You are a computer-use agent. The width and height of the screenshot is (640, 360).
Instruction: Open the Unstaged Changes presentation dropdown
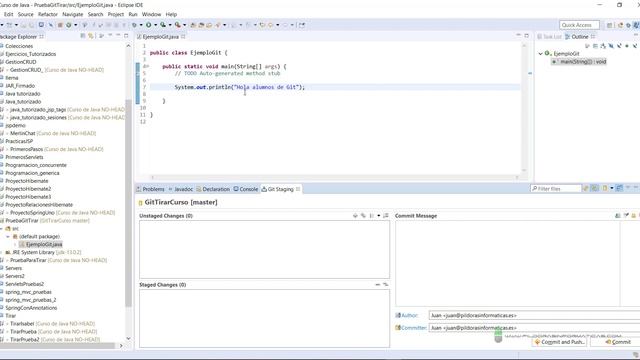[379, 216]
